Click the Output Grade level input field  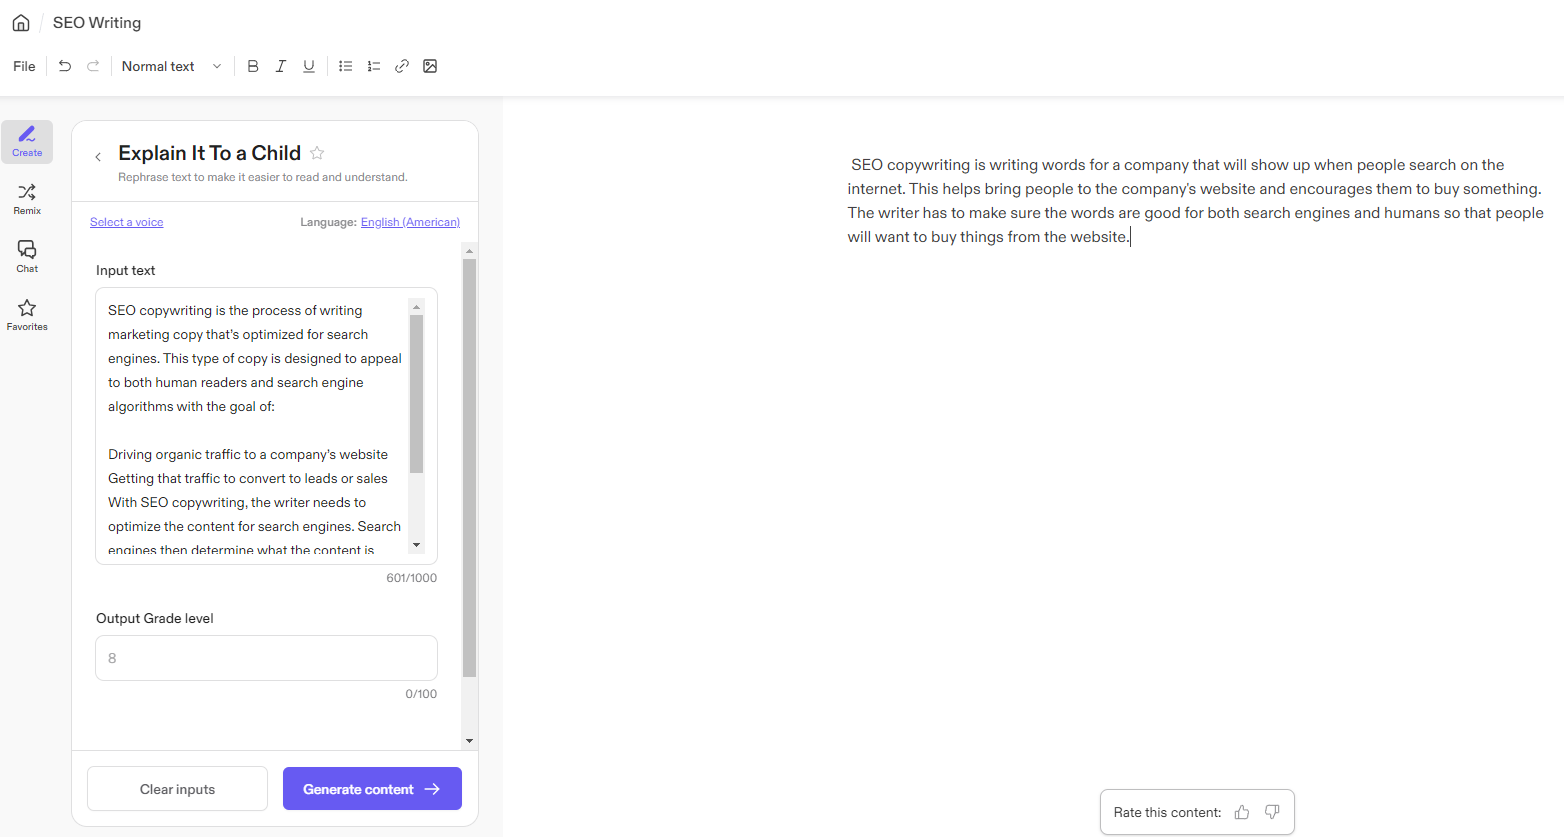265,658
